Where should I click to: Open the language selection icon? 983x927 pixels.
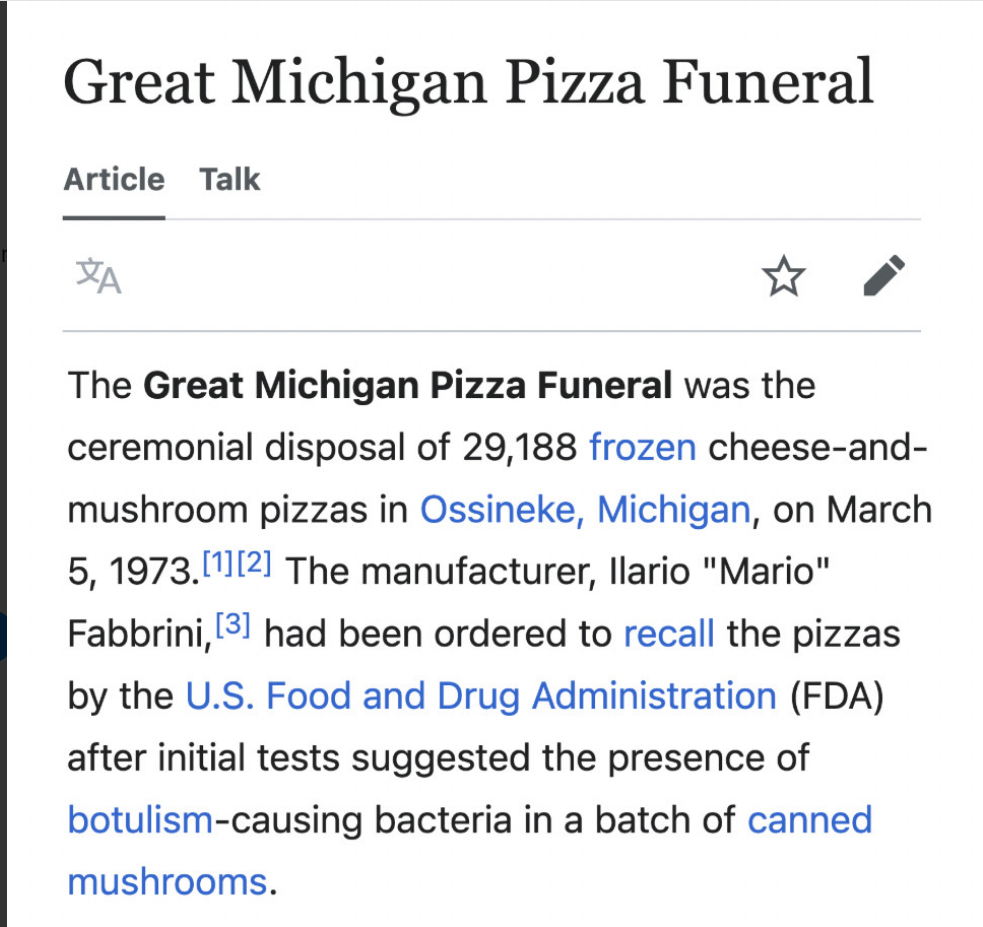(98, 276)
